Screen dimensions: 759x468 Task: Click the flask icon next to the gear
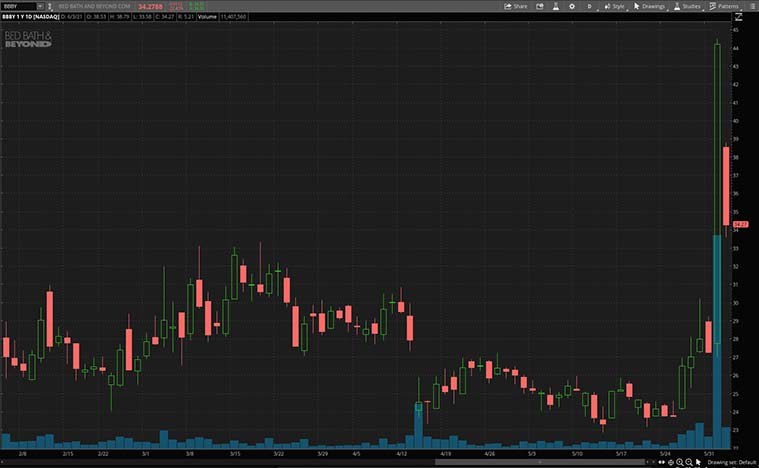click(x=556, y=6)
